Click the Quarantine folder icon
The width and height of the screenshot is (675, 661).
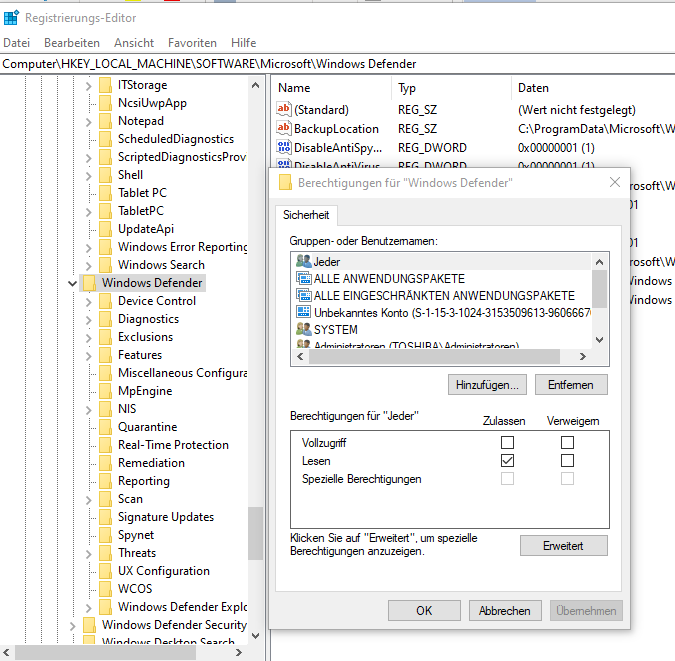click(x=105, y=427)
